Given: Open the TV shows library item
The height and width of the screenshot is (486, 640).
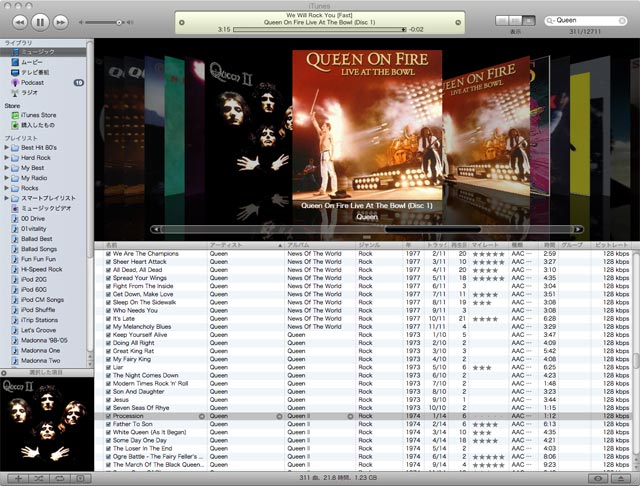Looking at the screenshot, I should [x=35, y=72].
